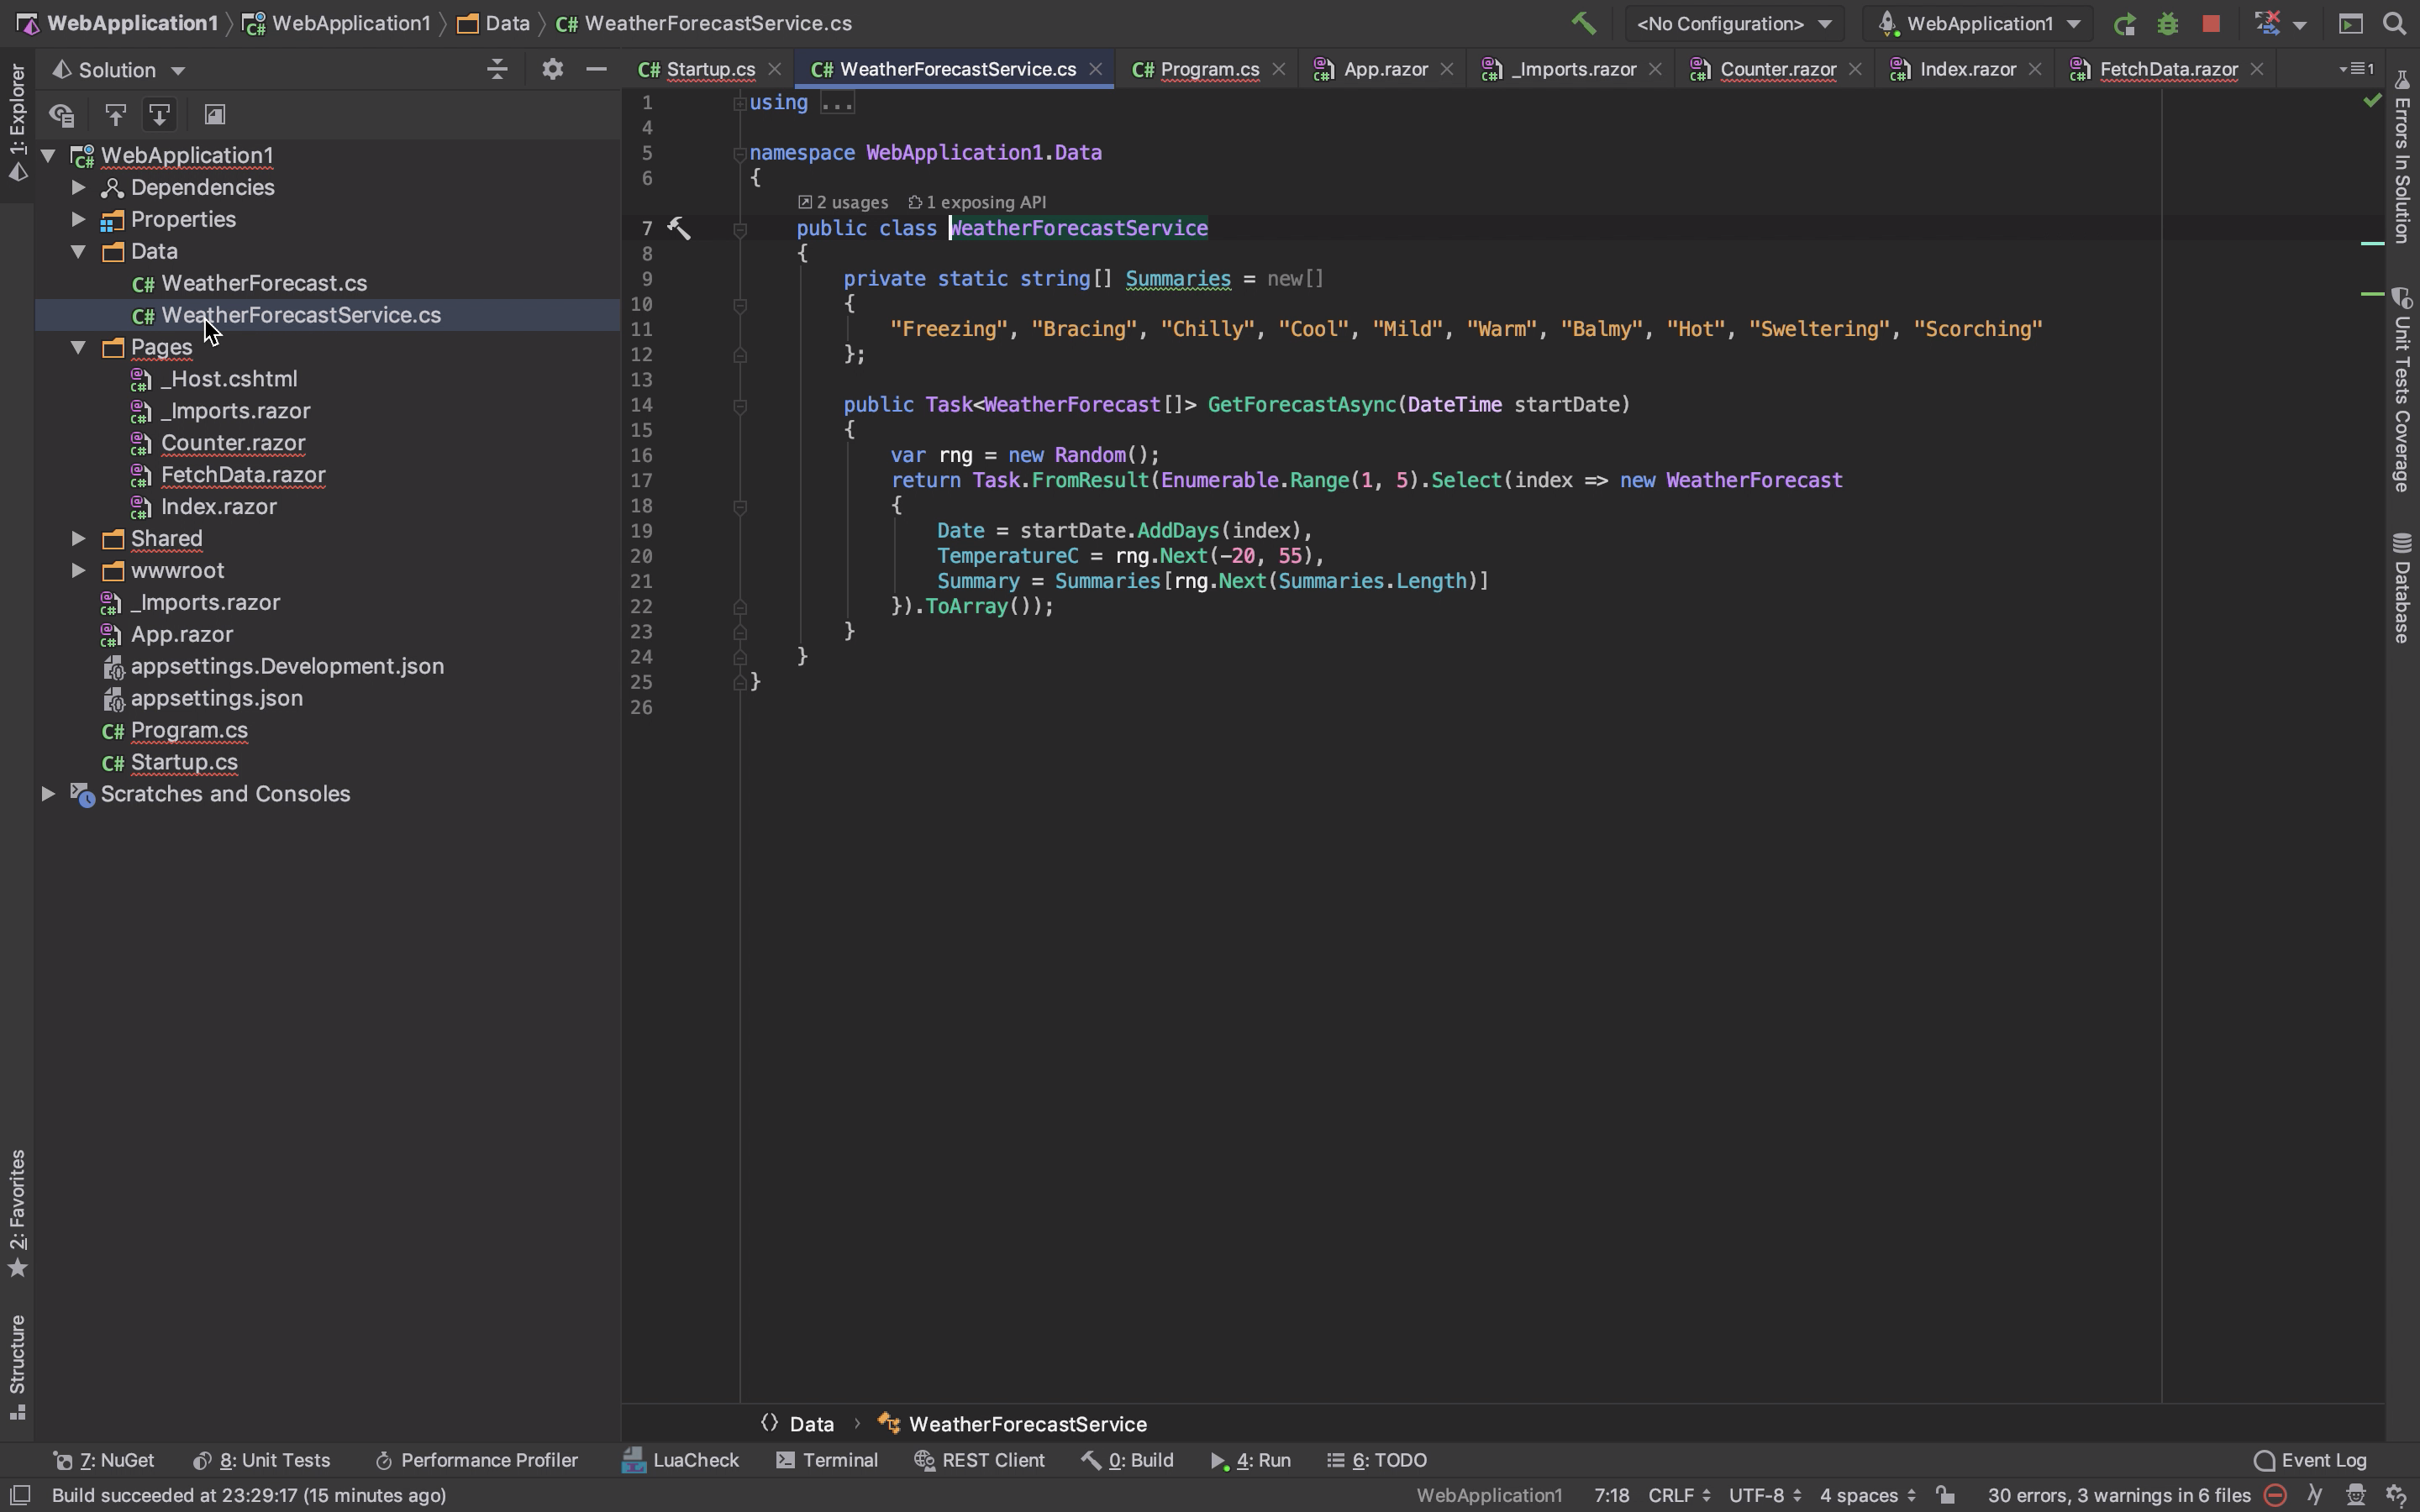Toggle the read-only lock icon
The image size is (2420, 1512).
[1945, 1495]
